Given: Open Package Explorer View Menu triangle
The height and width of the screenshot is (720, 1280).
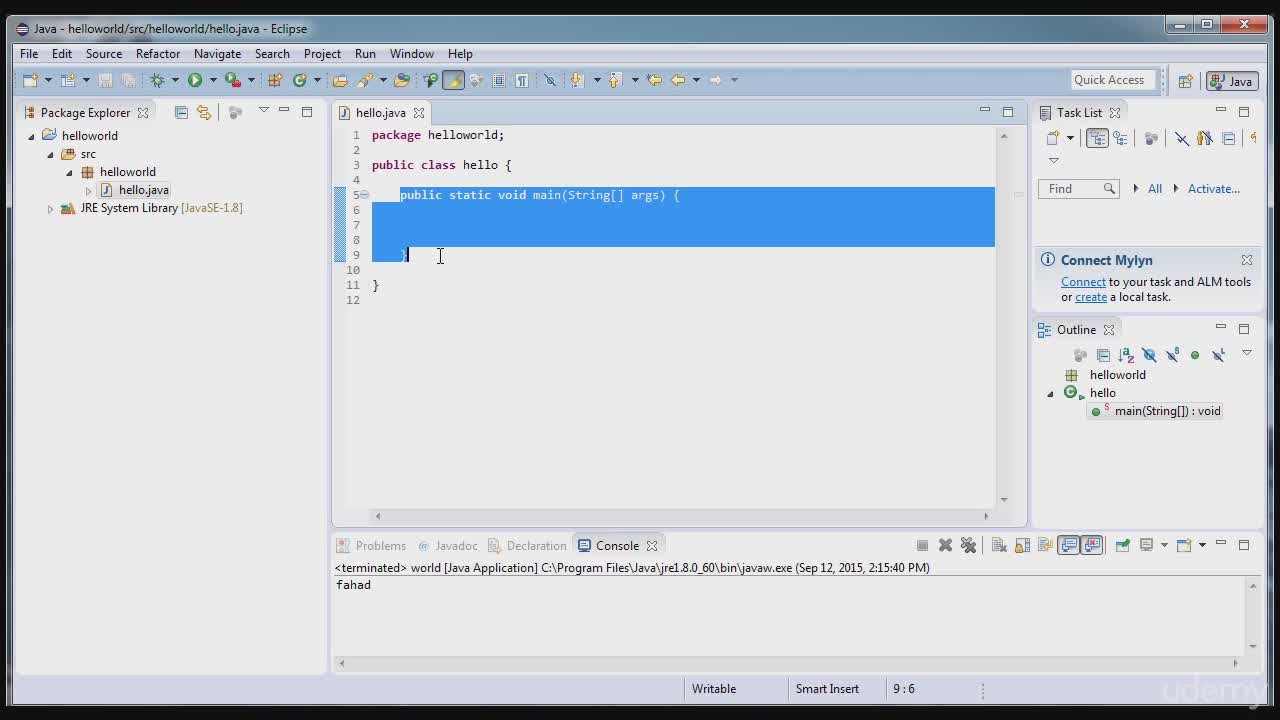Looking at the screenshot, I should tap(263, 110).
